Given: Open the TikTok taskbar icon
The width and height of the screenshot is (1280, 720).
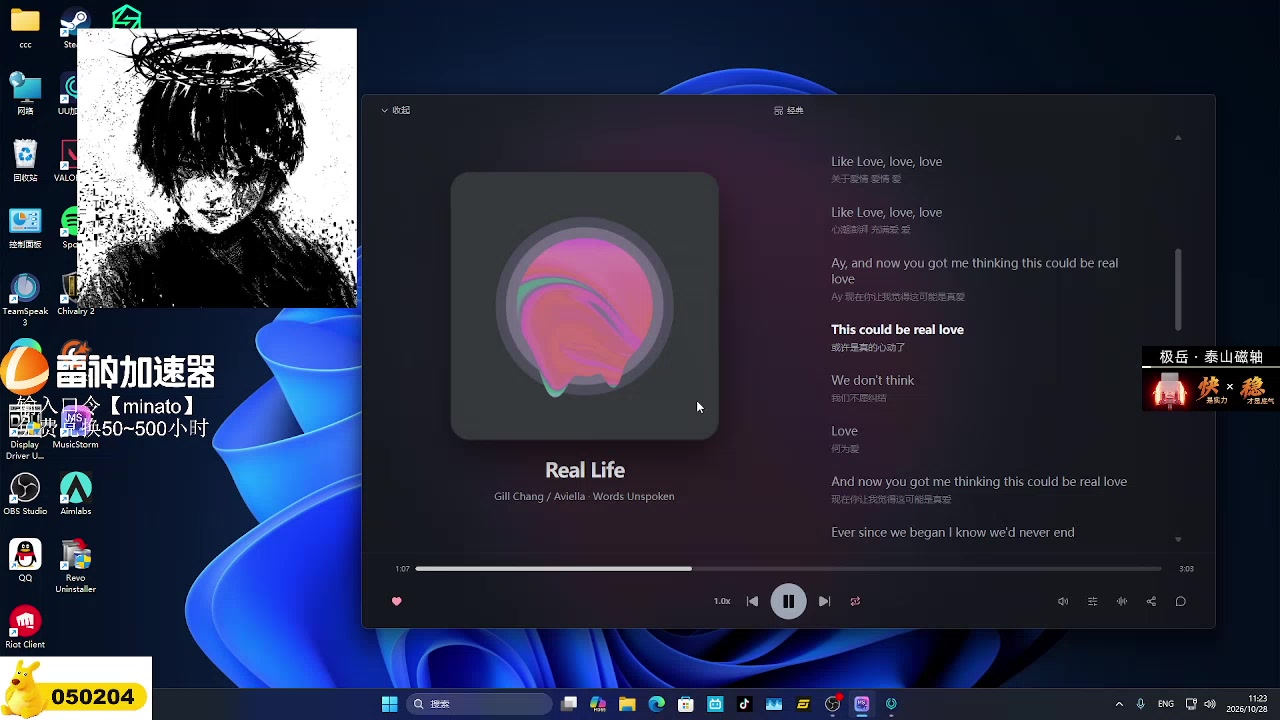Looking at the screenshot, I should click(744, 704).
